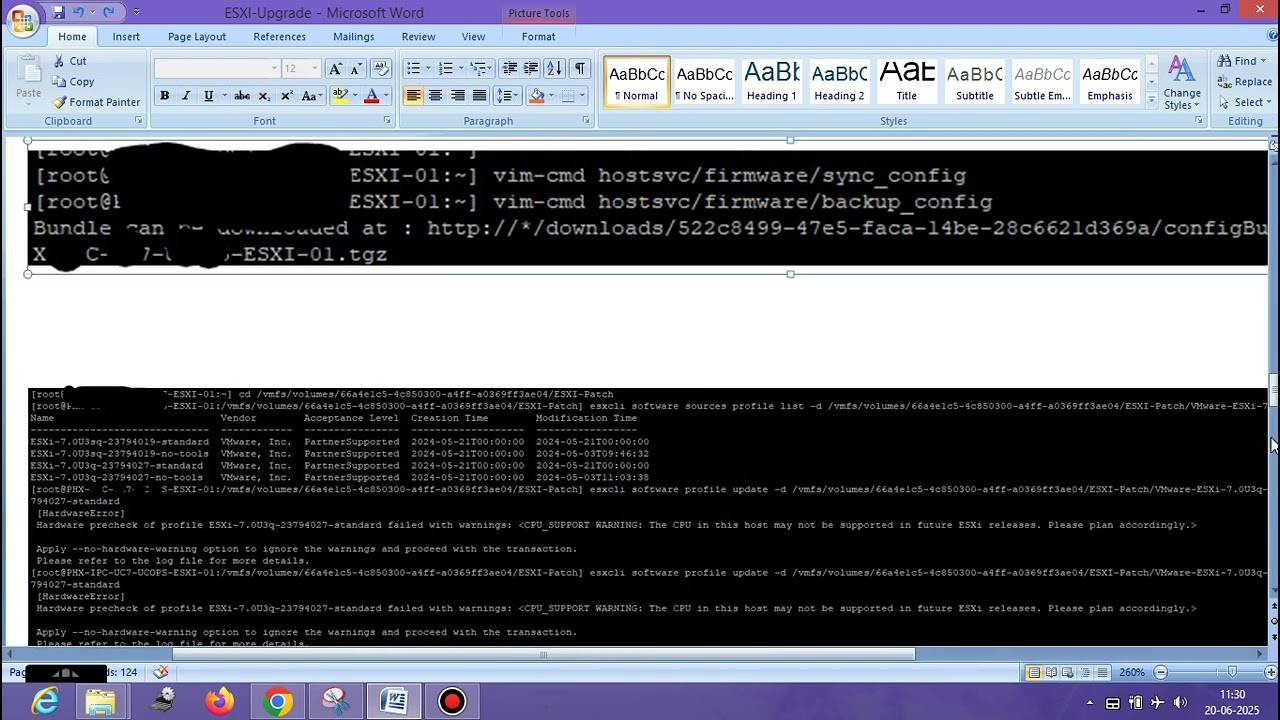The width and height of the screenshot is (1280, 720).
Task: Open the Change Styles menu
Action: point(1181,82)
